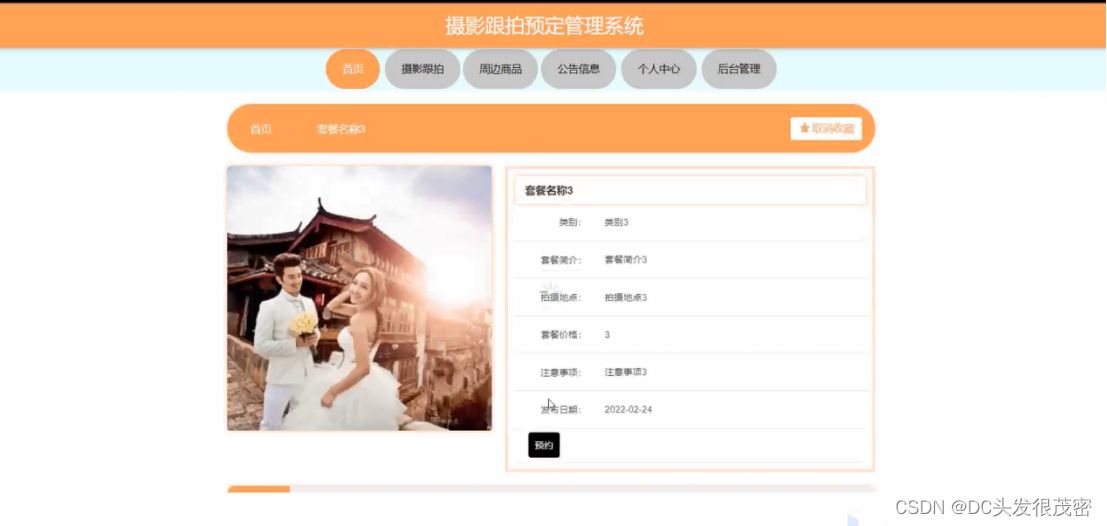This screenshot has width=1107, height=526.
Task: Click the 首页 breadcrumb link
Action: (261, 129)
